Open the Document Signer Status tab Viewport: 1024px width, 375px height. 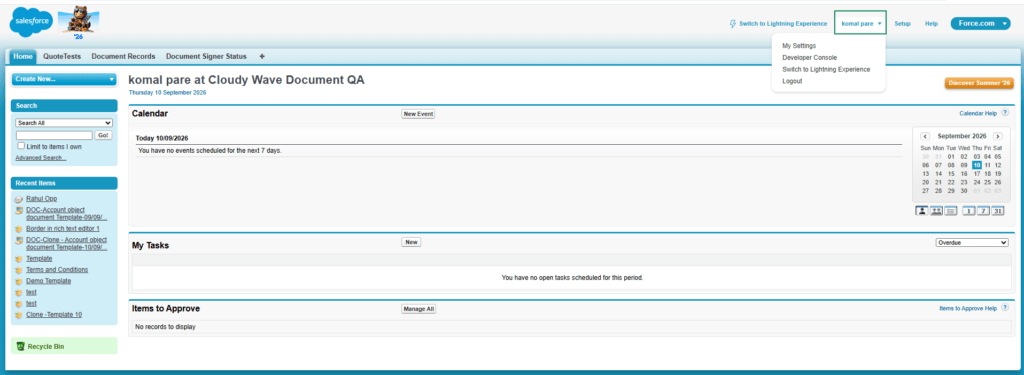click(206, 57)
